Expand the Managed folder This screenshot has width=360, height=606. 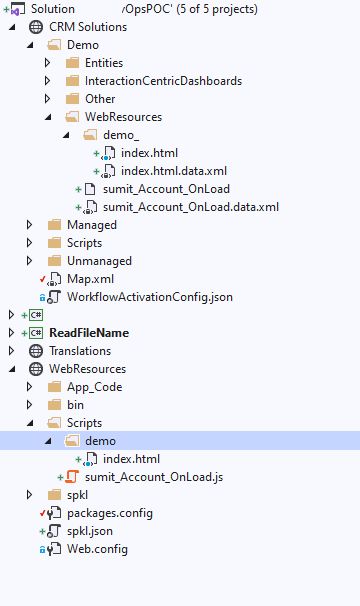click(x=29, y=225)
